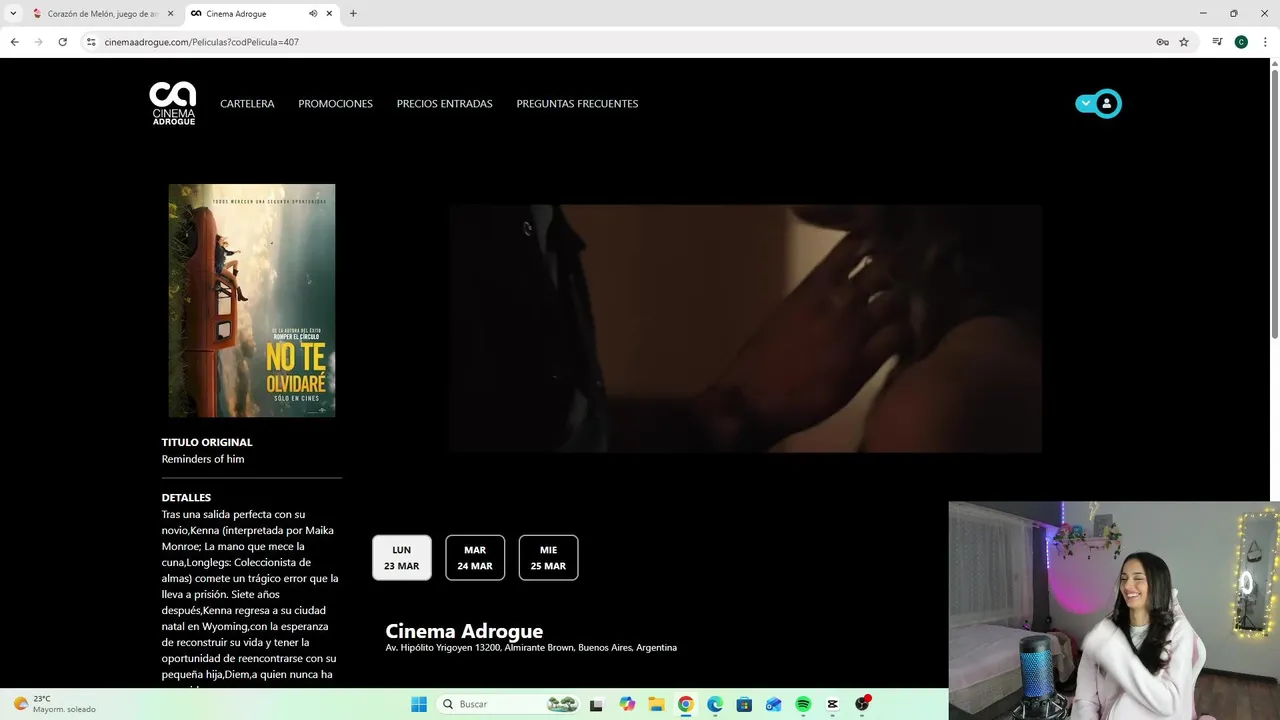Open File Explorer from the taskbar
Viewport: 1280px width, 720px height.
click(656, 704)
